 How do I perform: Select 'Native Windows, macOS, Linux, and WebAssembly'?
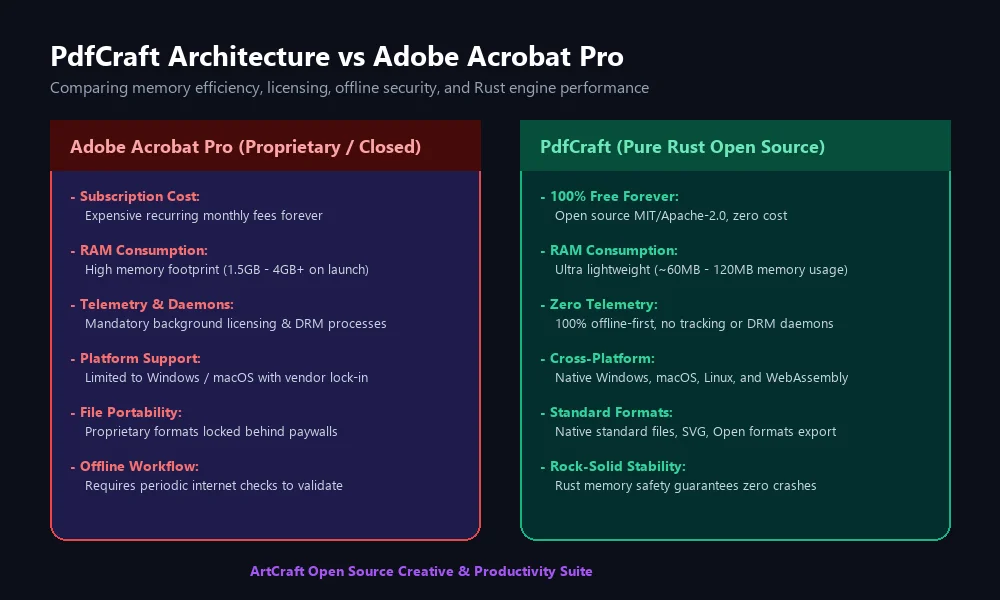(702, 377)
